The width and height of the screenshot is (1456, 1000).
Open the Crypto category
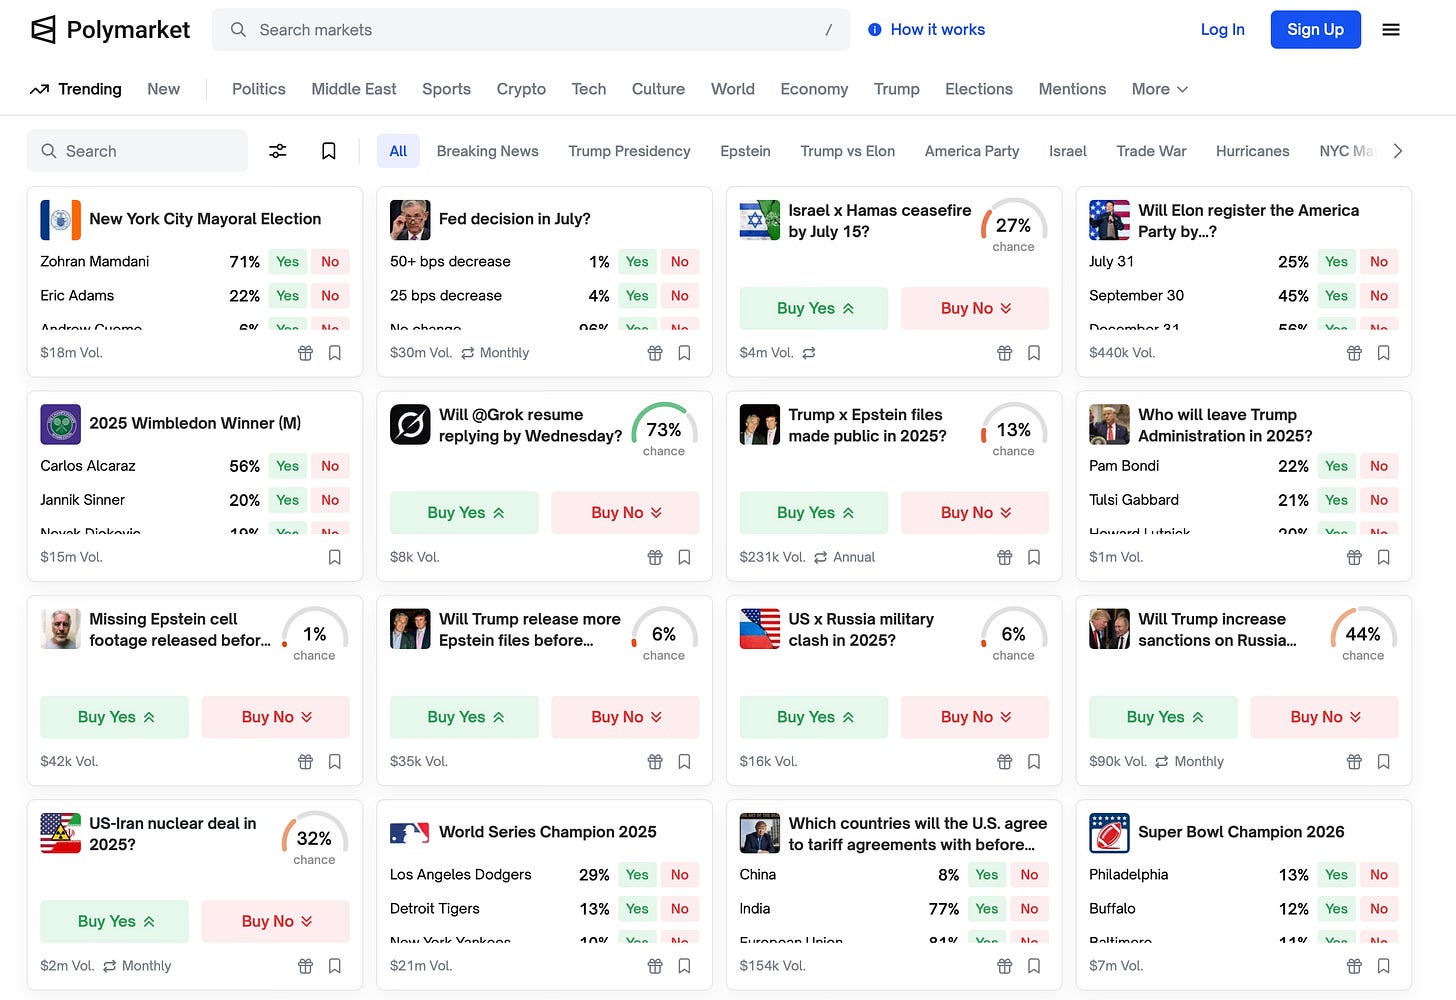pyautogui.click(x=521, y=89)
